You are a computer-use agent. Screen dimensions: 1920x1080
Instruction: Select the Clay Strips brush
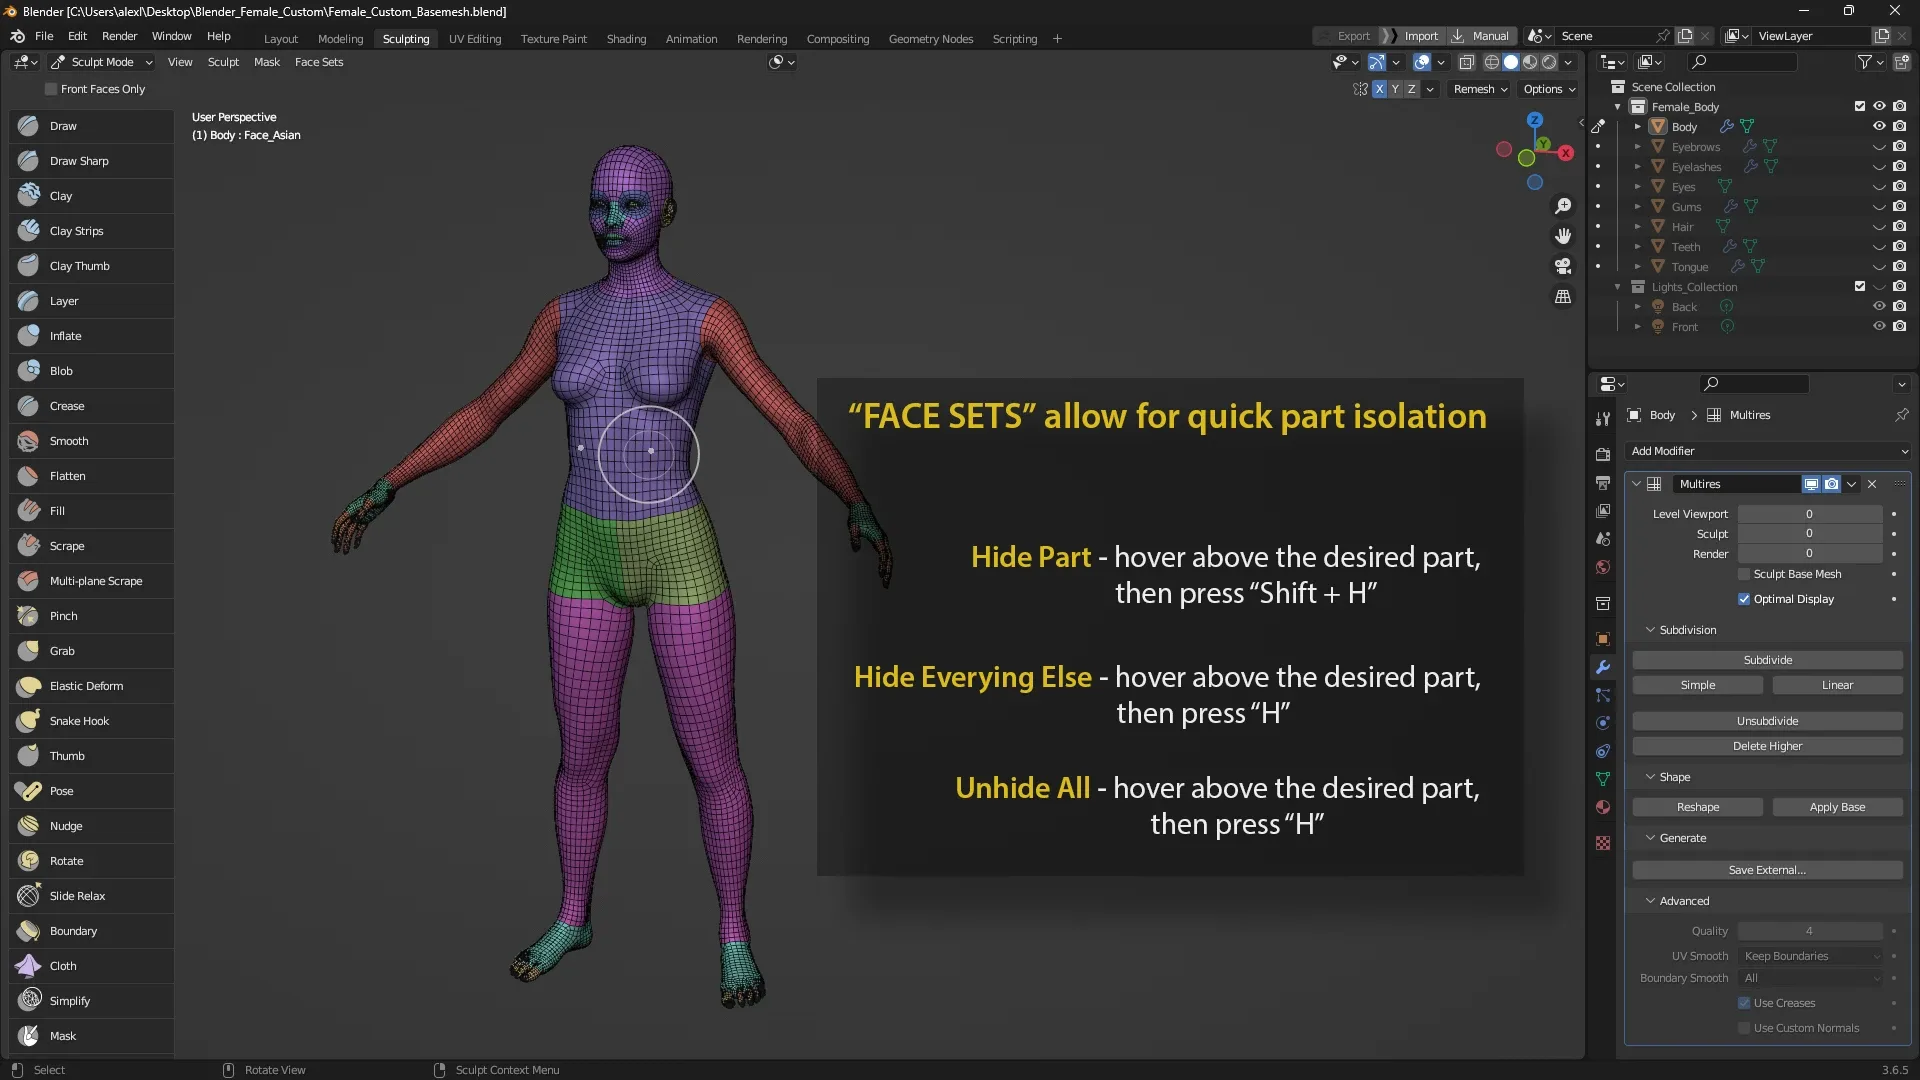pos(76,231)
